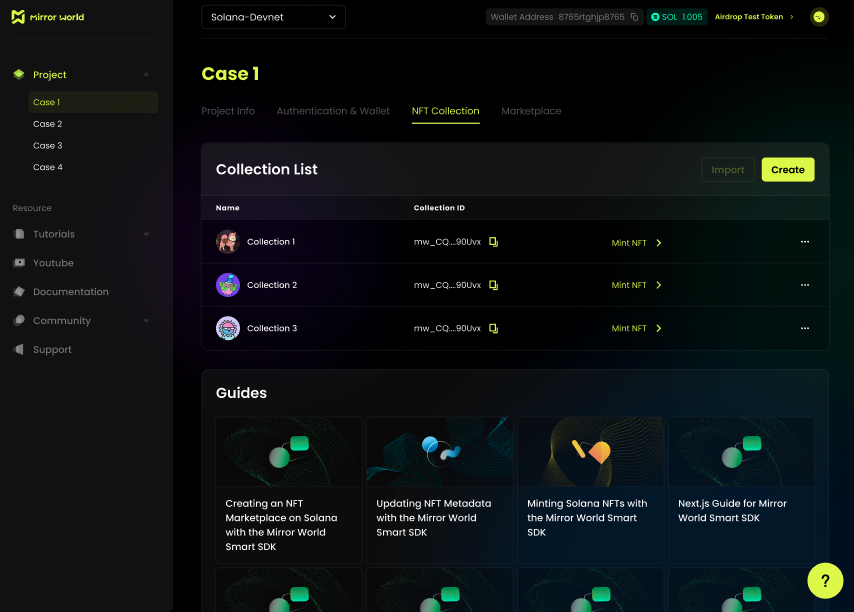The height and width of the screenshot is (612, 854).
Task: Click the Mirror World logo
Action: [48, 17]
